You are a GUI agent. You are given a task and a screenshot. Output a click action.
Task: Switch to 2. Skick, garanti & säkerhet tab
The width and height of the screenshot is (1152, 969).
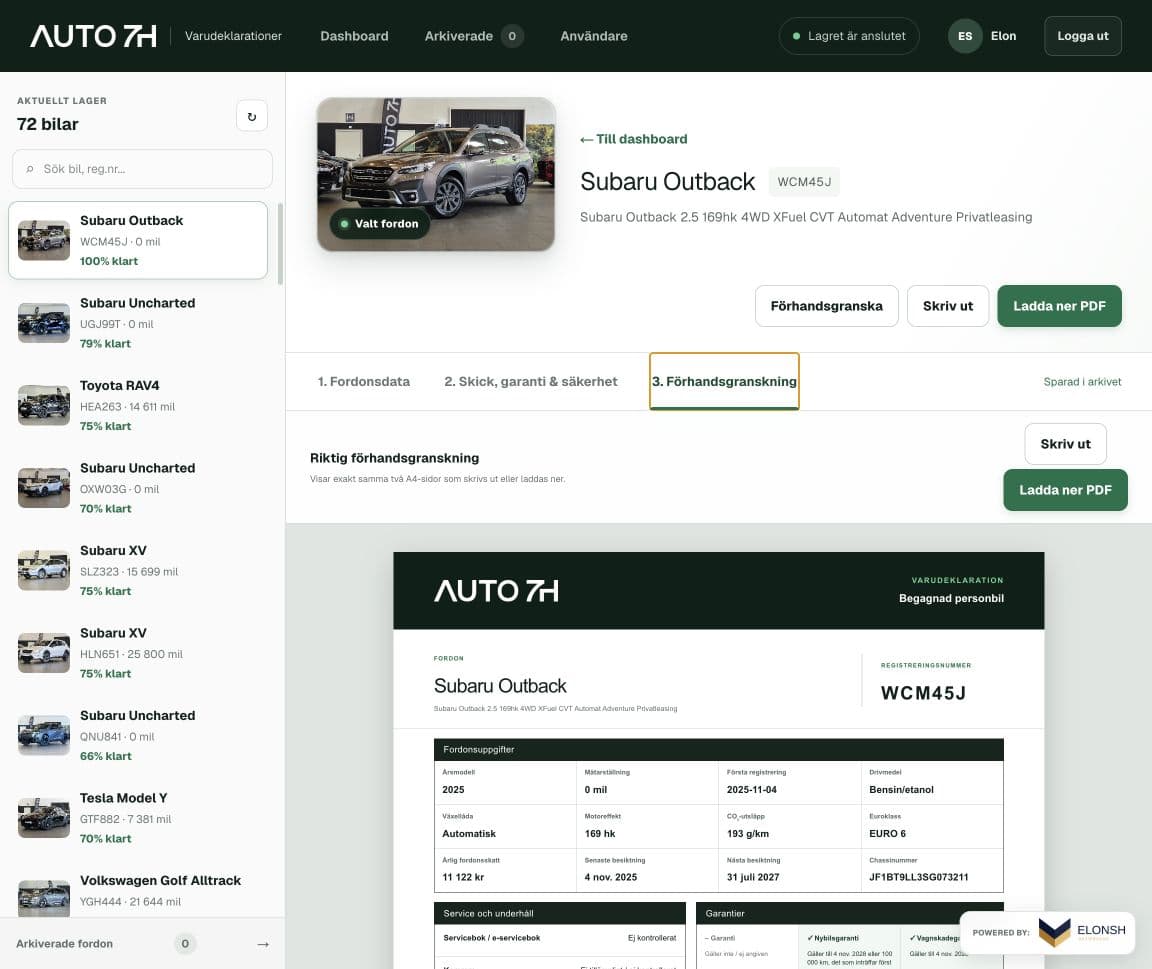(x=530, y=381)
